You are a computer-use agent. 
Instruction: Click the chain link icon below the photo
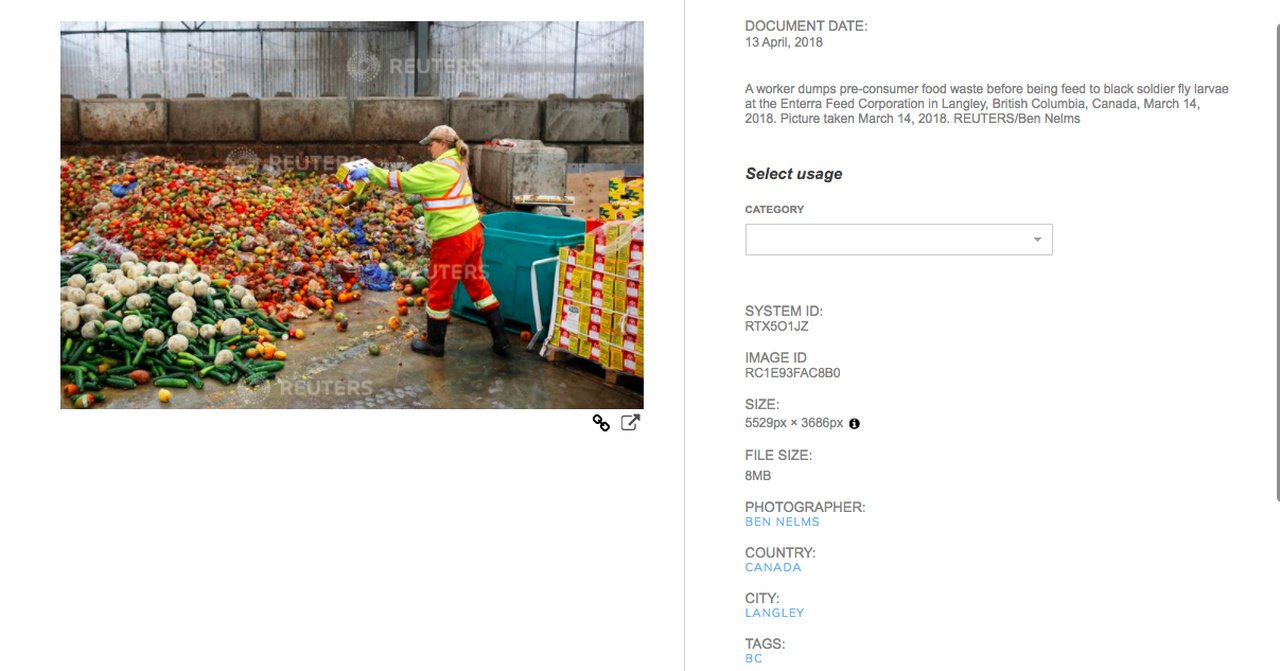(601, 423)
